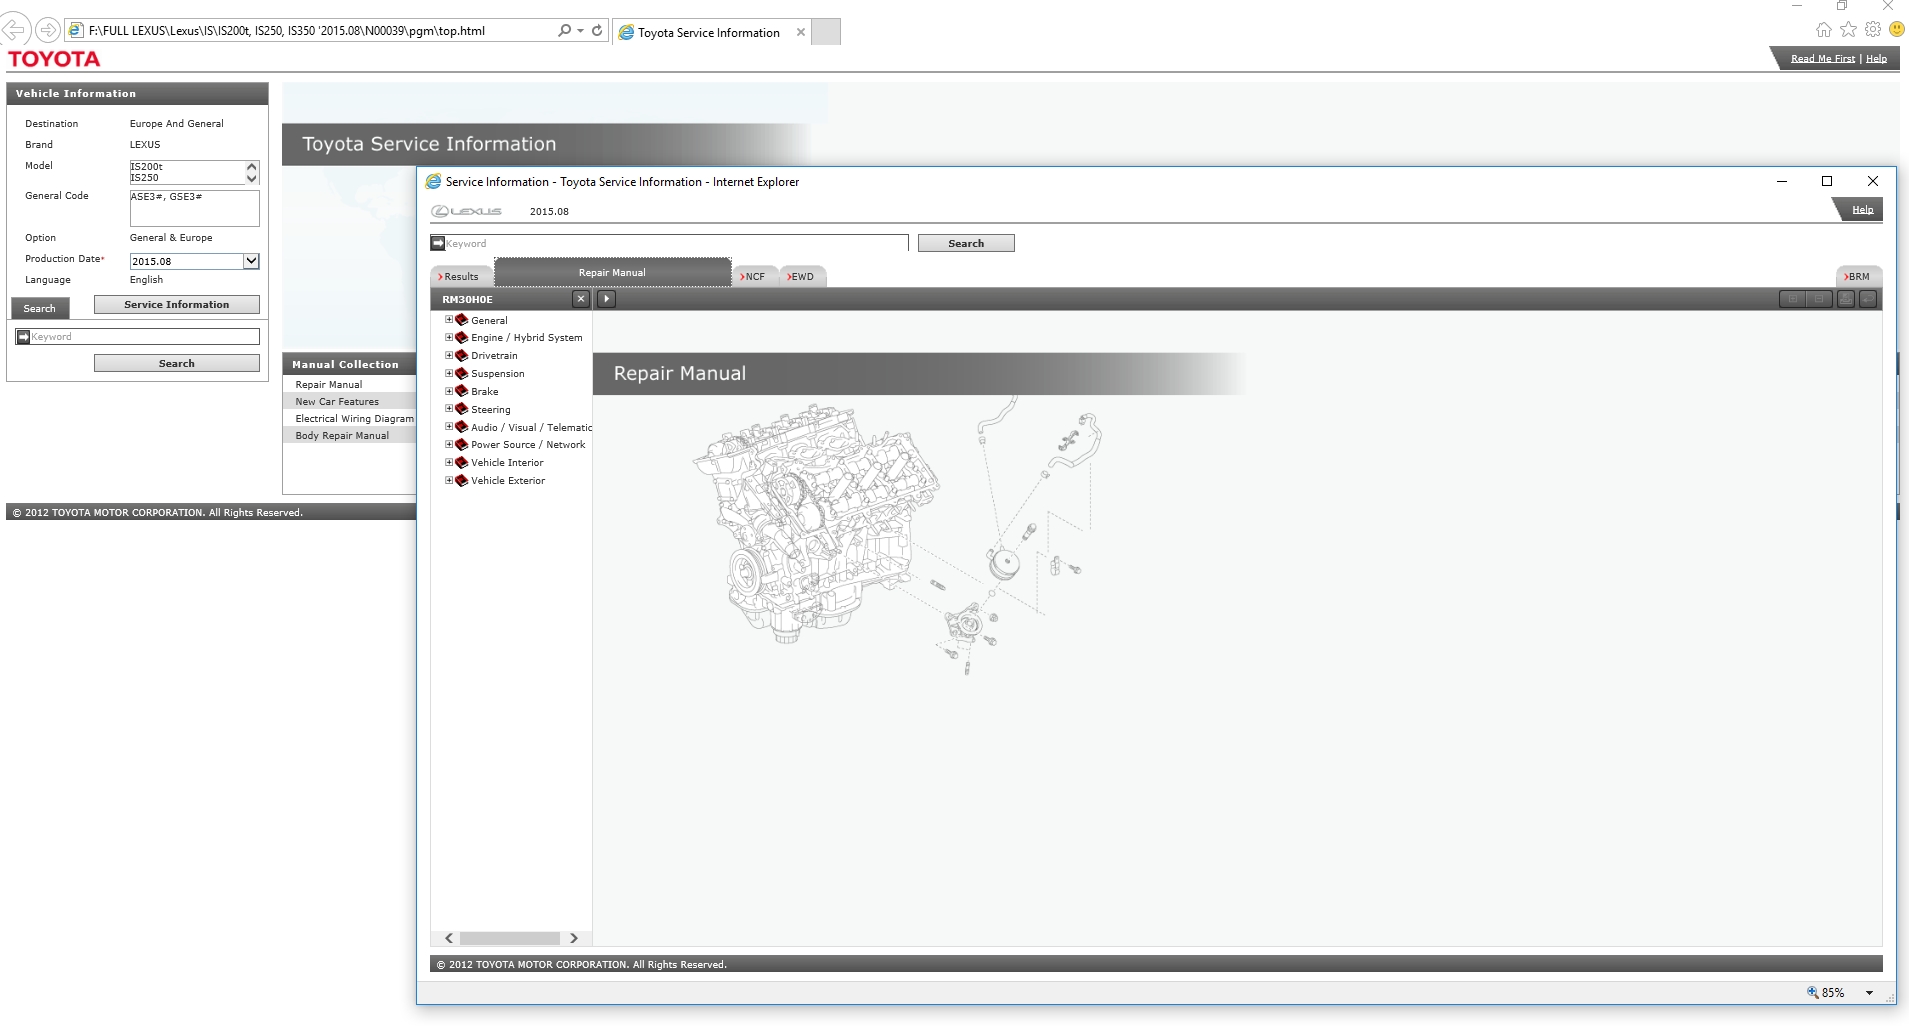Expand the Engine / Hybrid System node
1909x1026 pixels.
click(449, 338)
